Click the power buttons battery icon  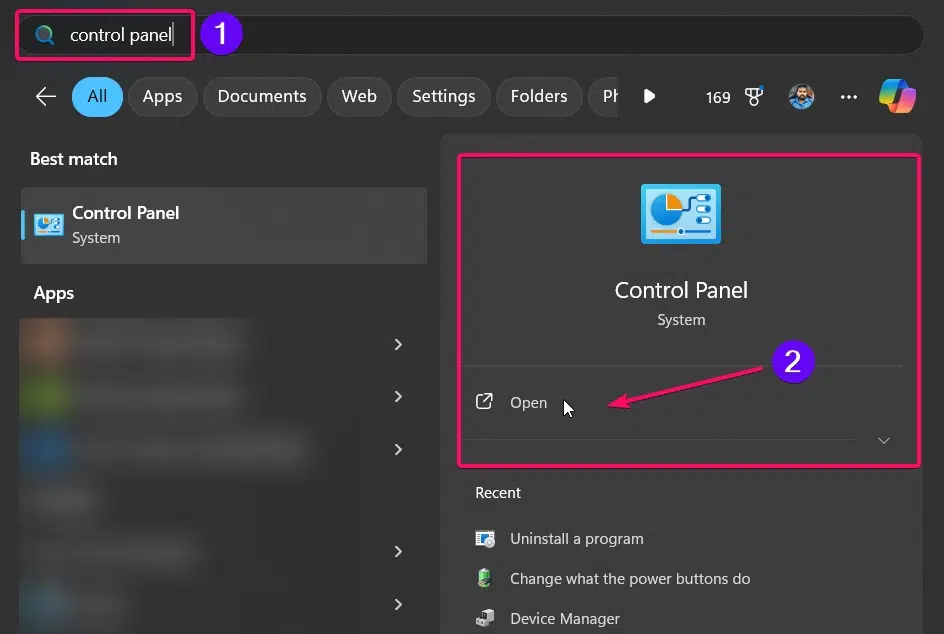pyautogui.click(x=484, y=578)
